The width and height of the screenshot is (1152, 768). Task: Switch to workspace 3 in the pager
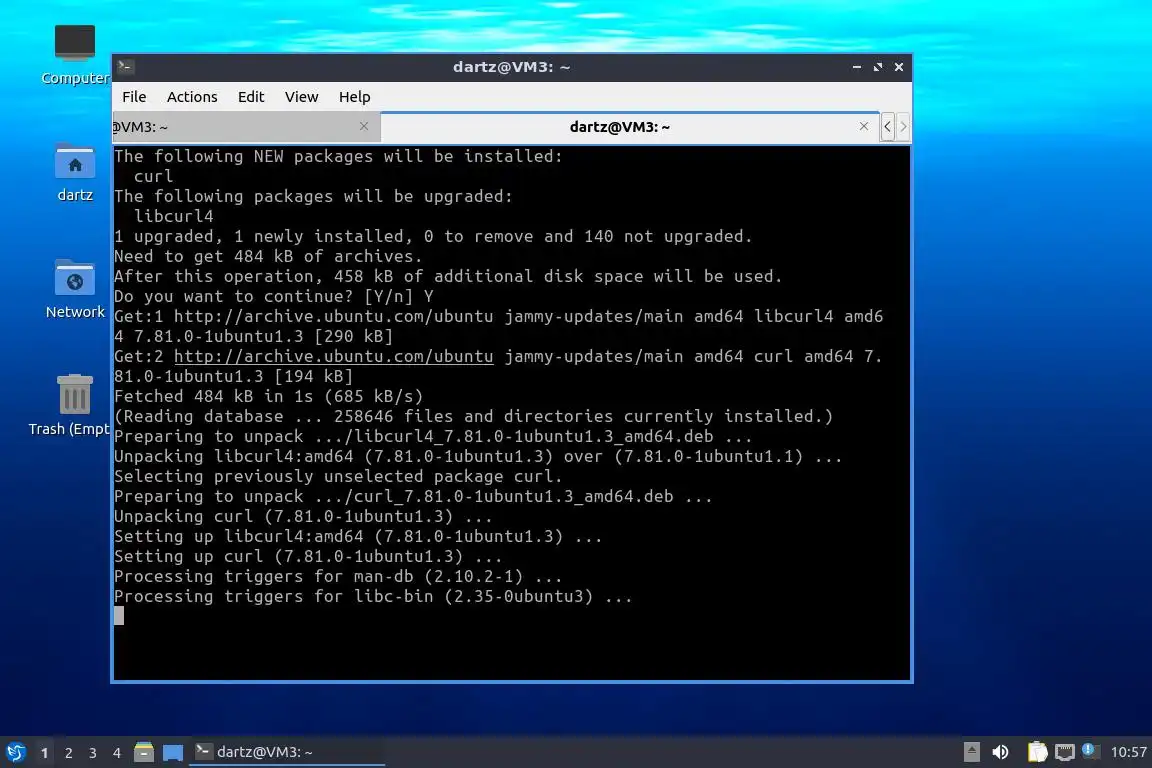point(93,753)
